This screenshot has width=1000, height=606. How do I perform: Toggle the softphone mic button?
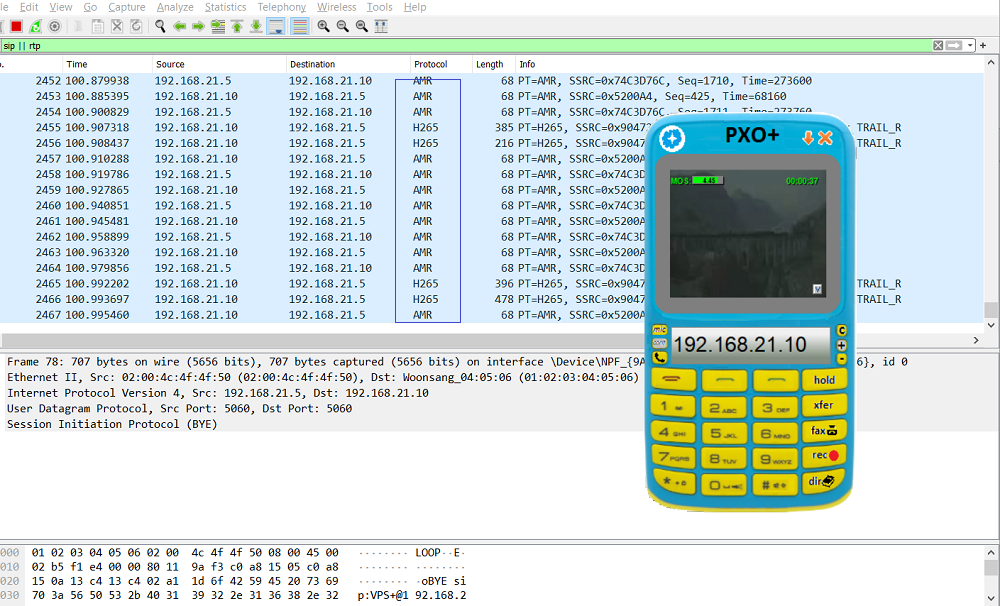660,330
